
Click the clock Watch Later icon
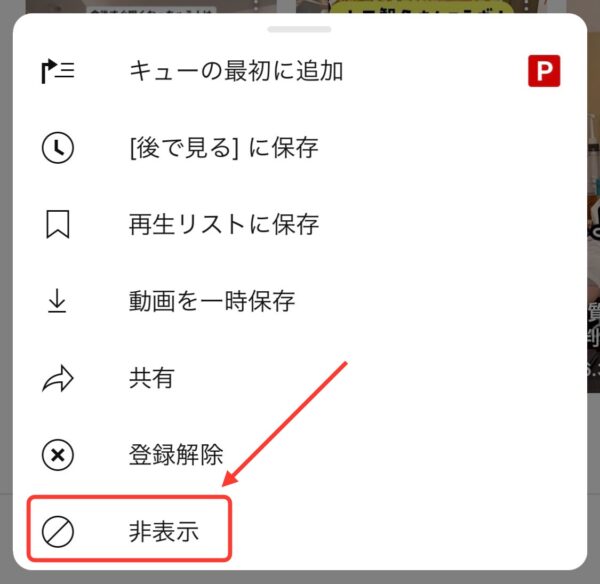click(57, 148)
